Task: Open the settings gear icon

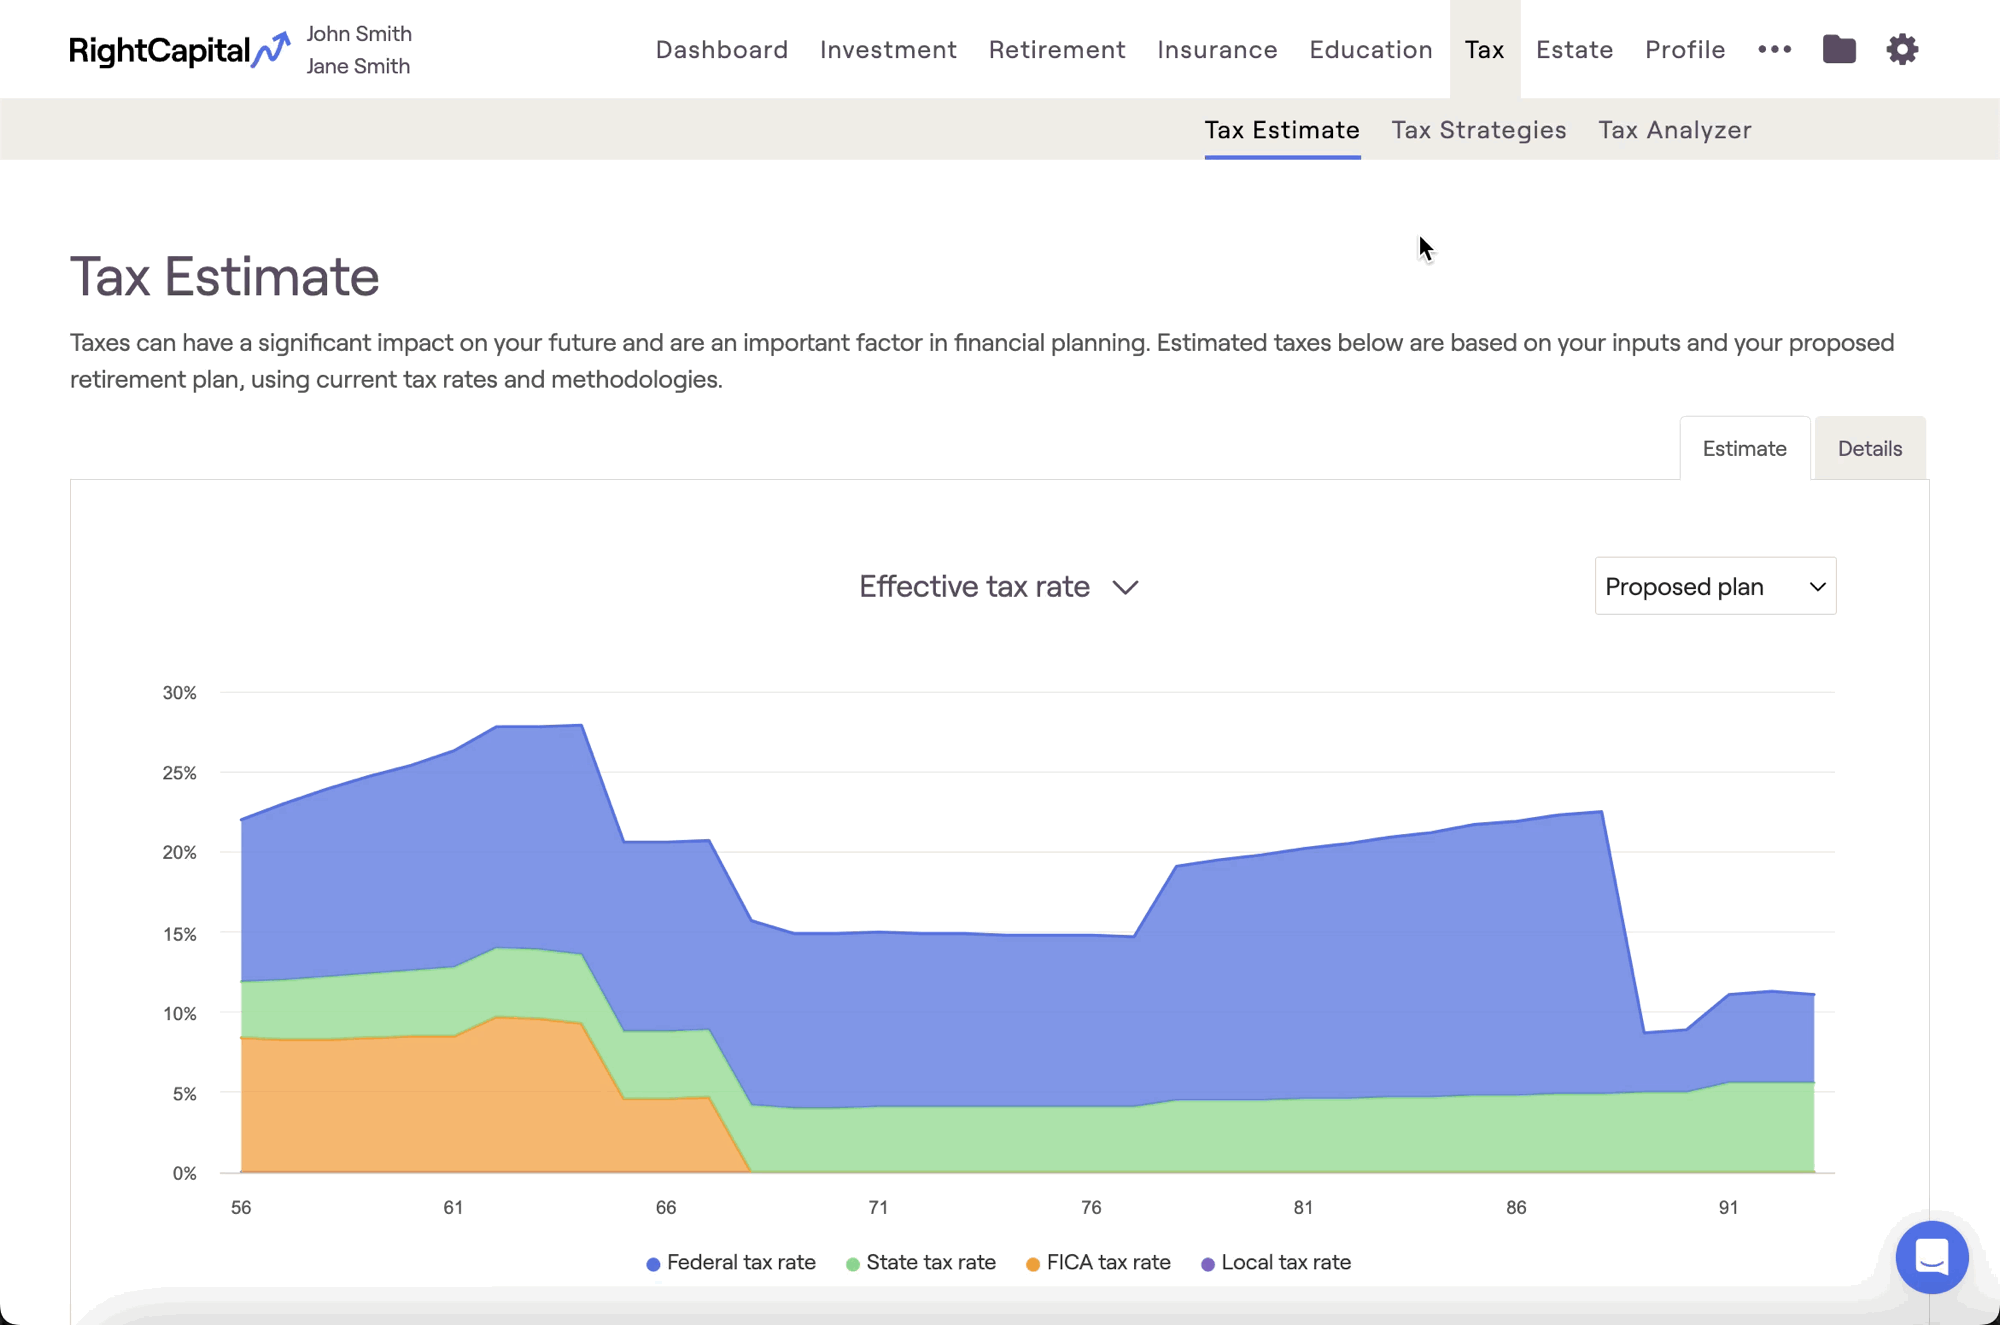Action: [1901, 49]
